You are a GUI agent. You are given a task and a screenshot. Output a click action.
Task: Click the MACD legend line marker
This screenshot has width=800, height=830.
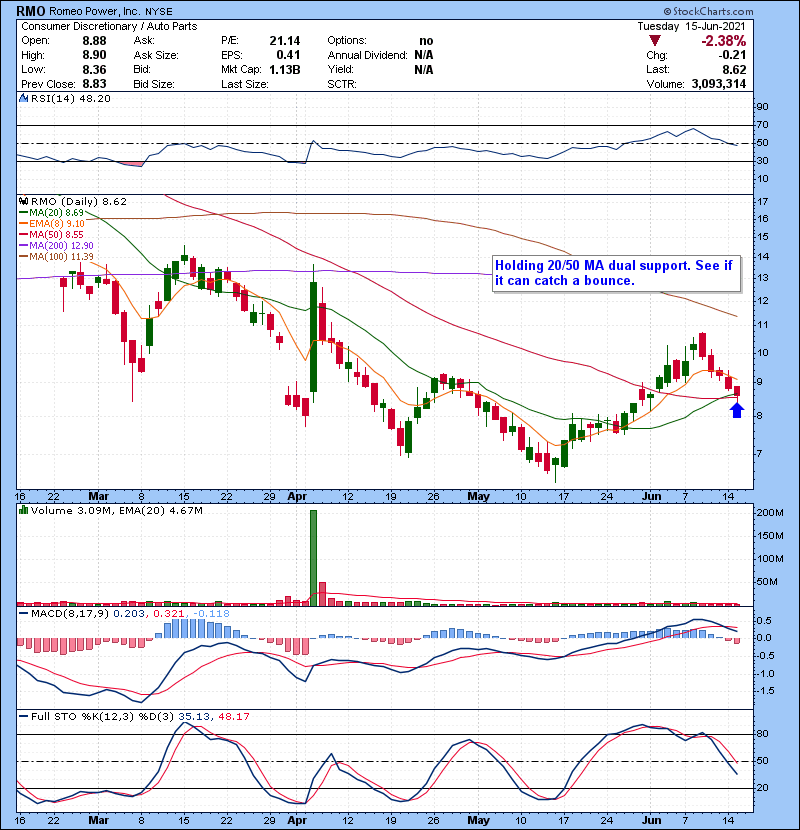[22, 612]
